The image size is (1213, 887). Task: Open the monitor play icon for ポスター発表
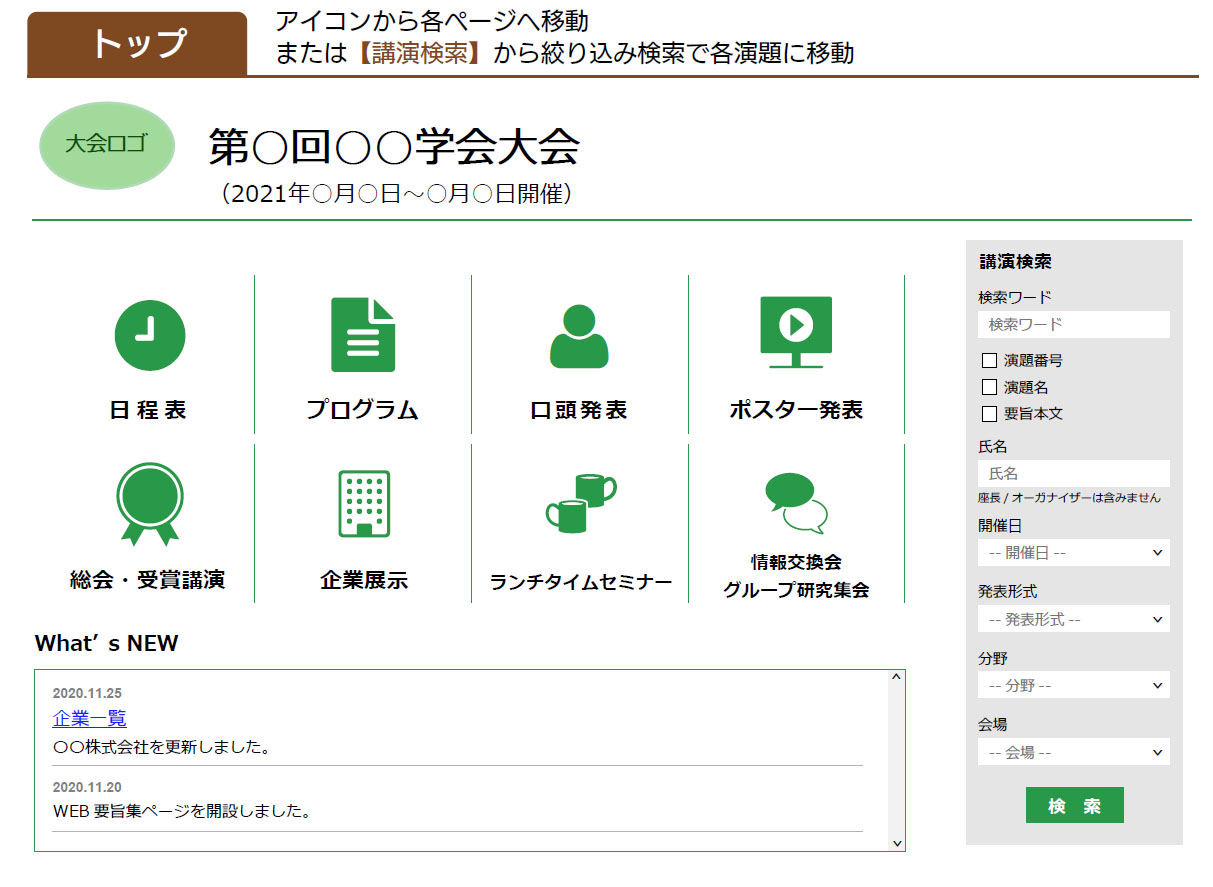click(796, 333)
